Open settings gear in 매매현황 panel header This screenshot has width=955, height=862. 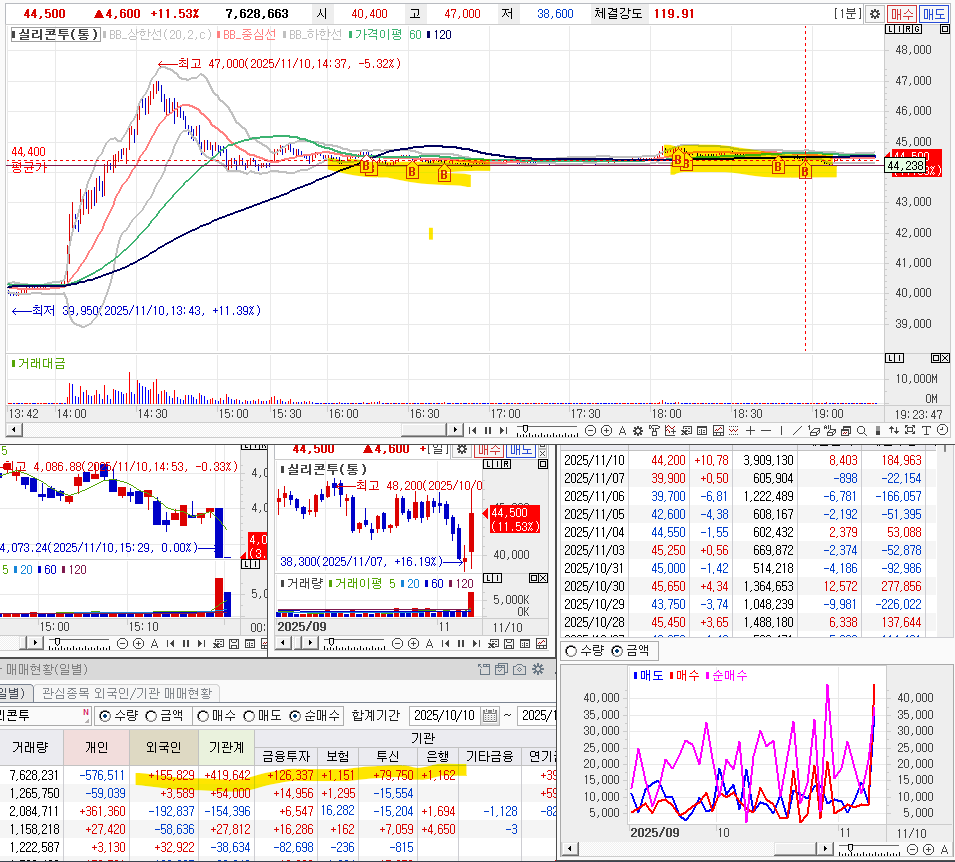[538, 669]
